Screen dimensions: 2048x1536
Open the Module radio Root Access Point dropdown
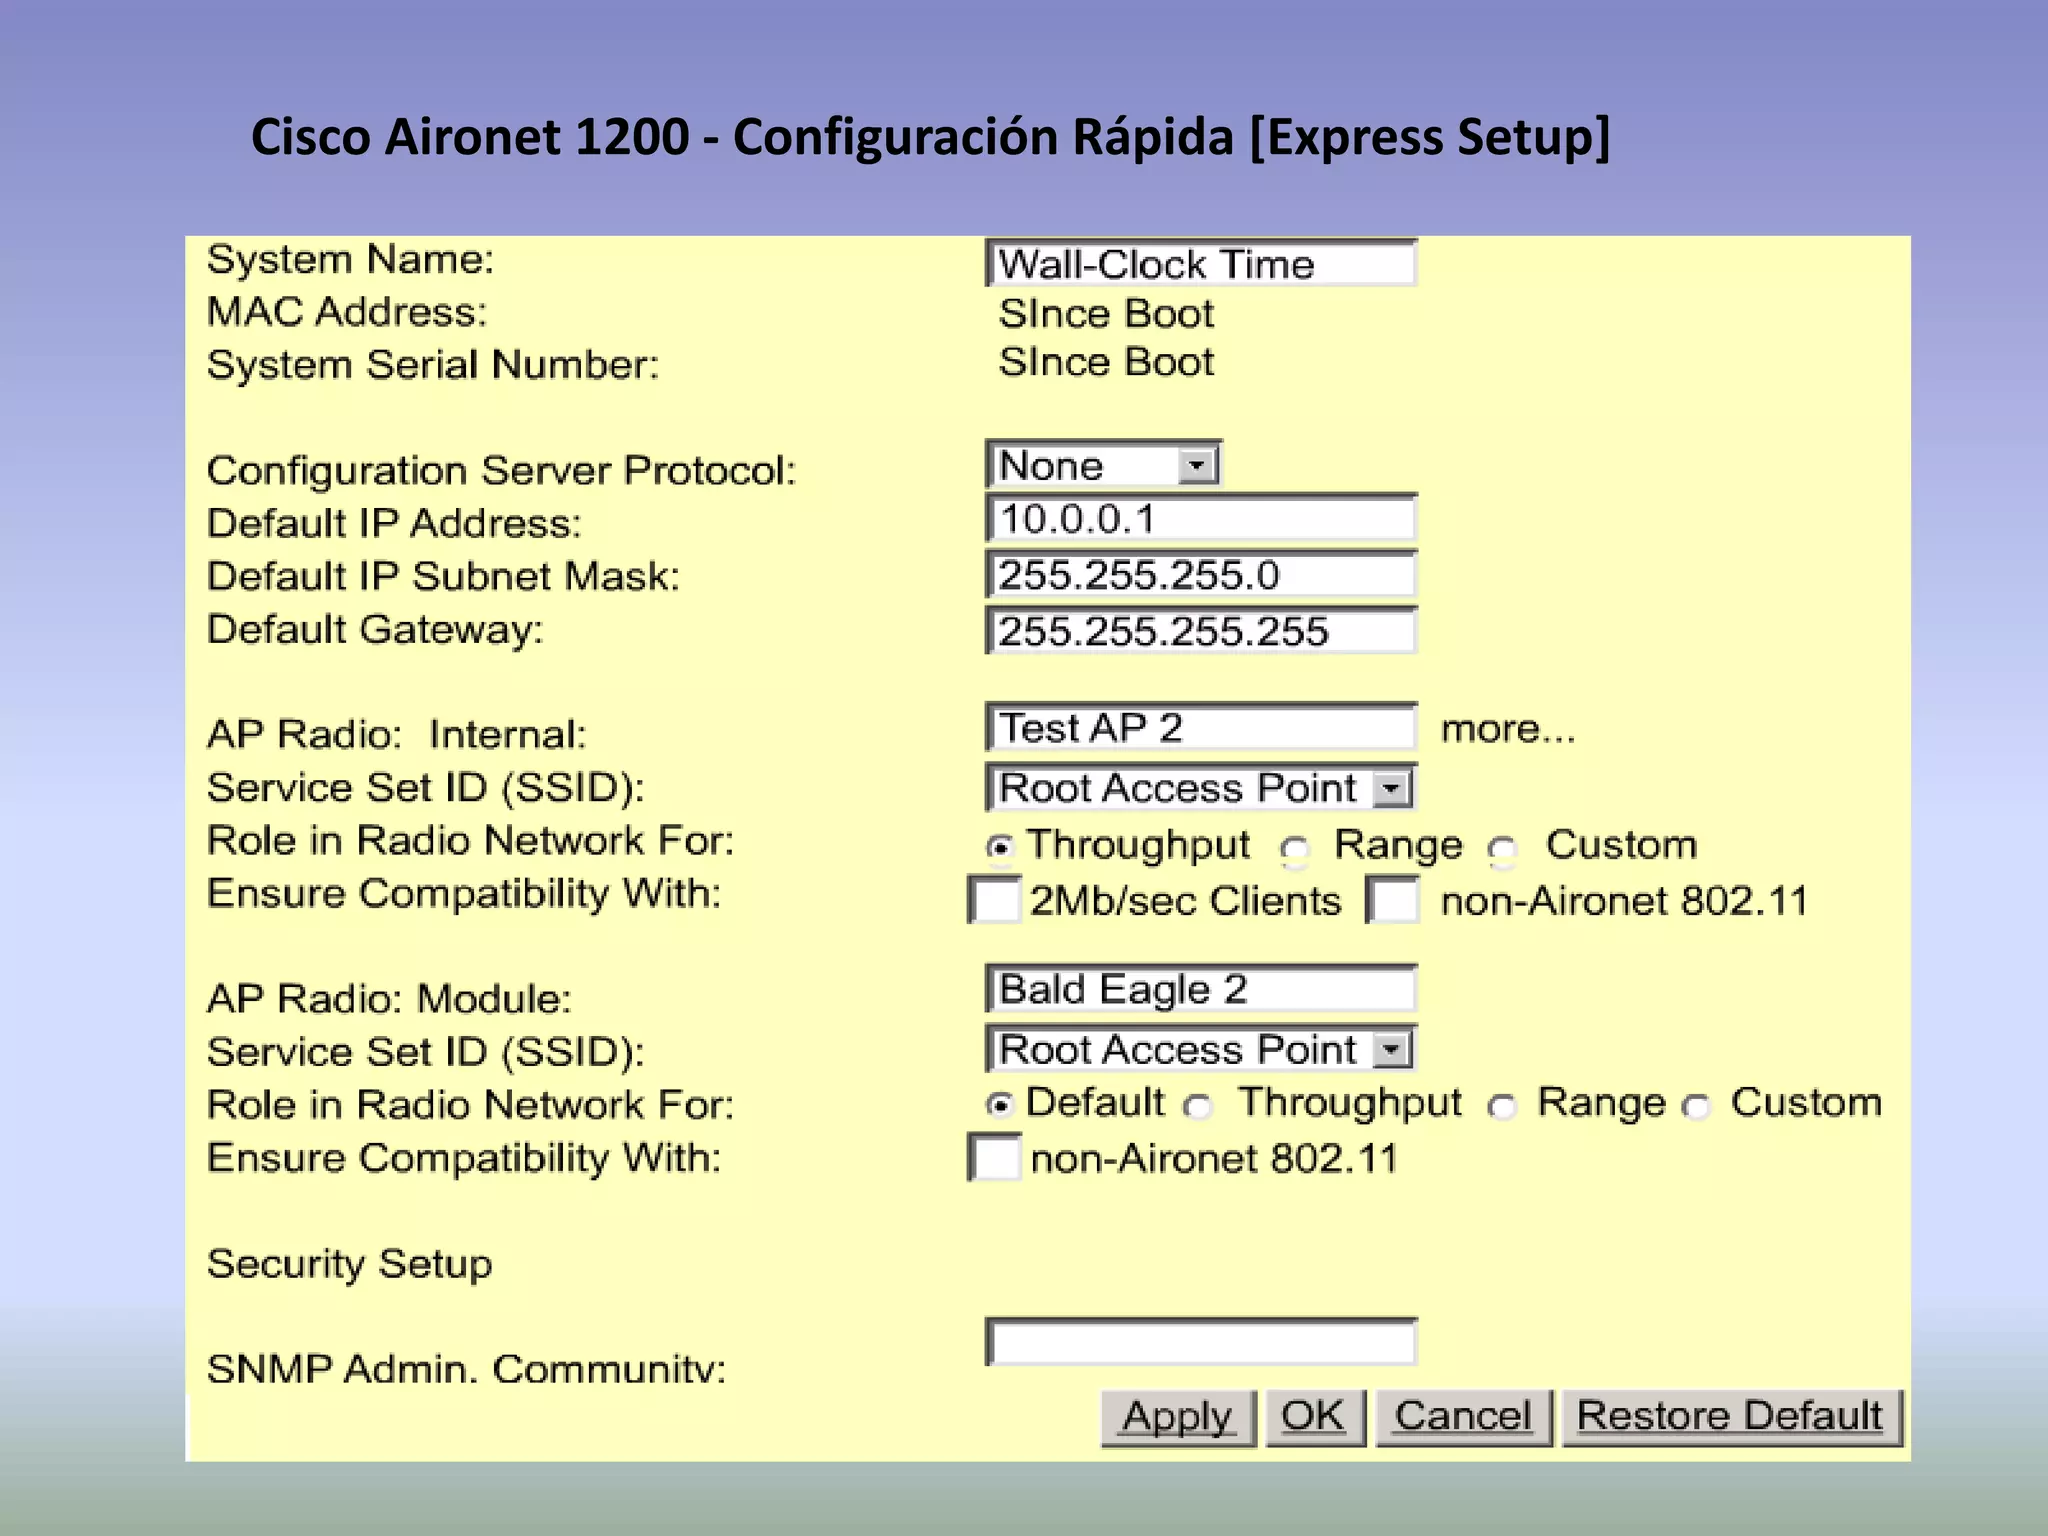click(1200, 1050)
